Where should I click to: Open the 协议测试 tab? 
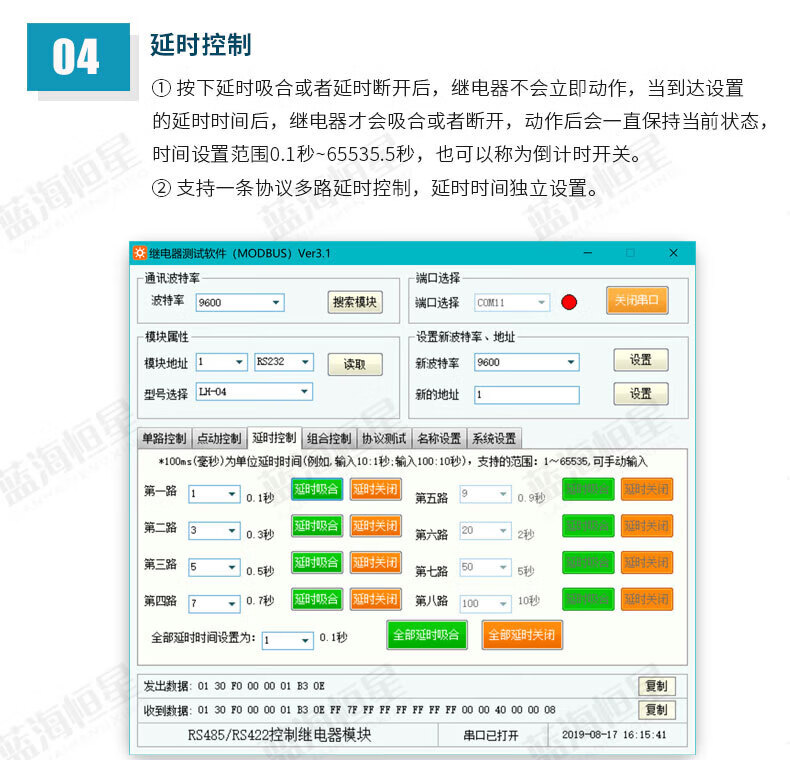pyautogui.click(x=384, y=438)
